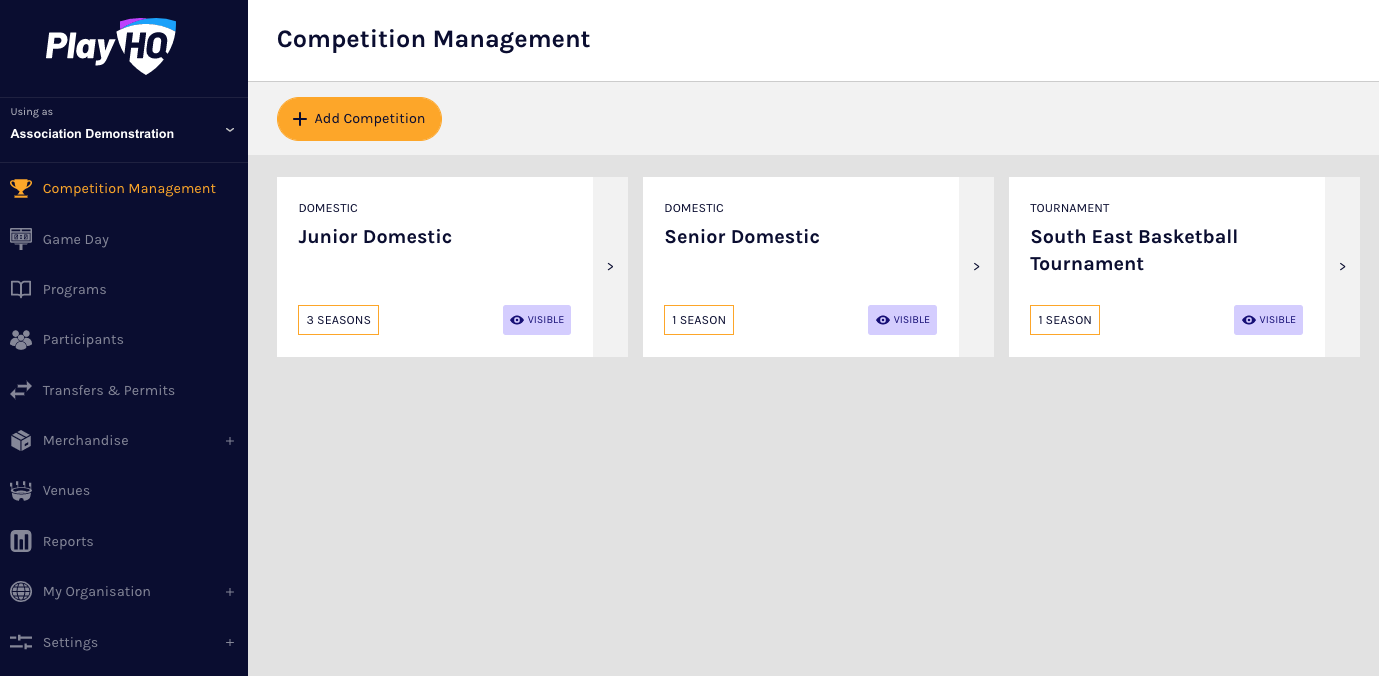Click the Transfers & Permits arrows icon
The height and width of the screenshot is (676, 1379).
coord(21,390)
